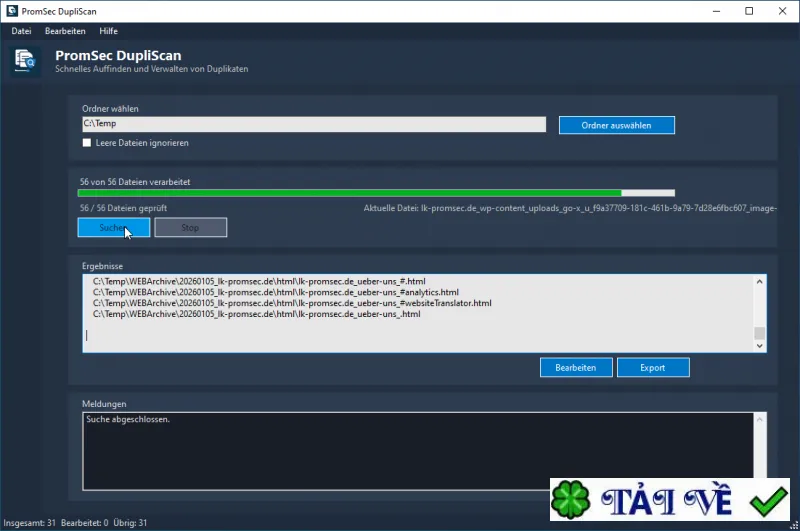The height and width of the screenshot is (531, 800).
Task: Click the window resize grip icon
Action: tap(794, 525)
